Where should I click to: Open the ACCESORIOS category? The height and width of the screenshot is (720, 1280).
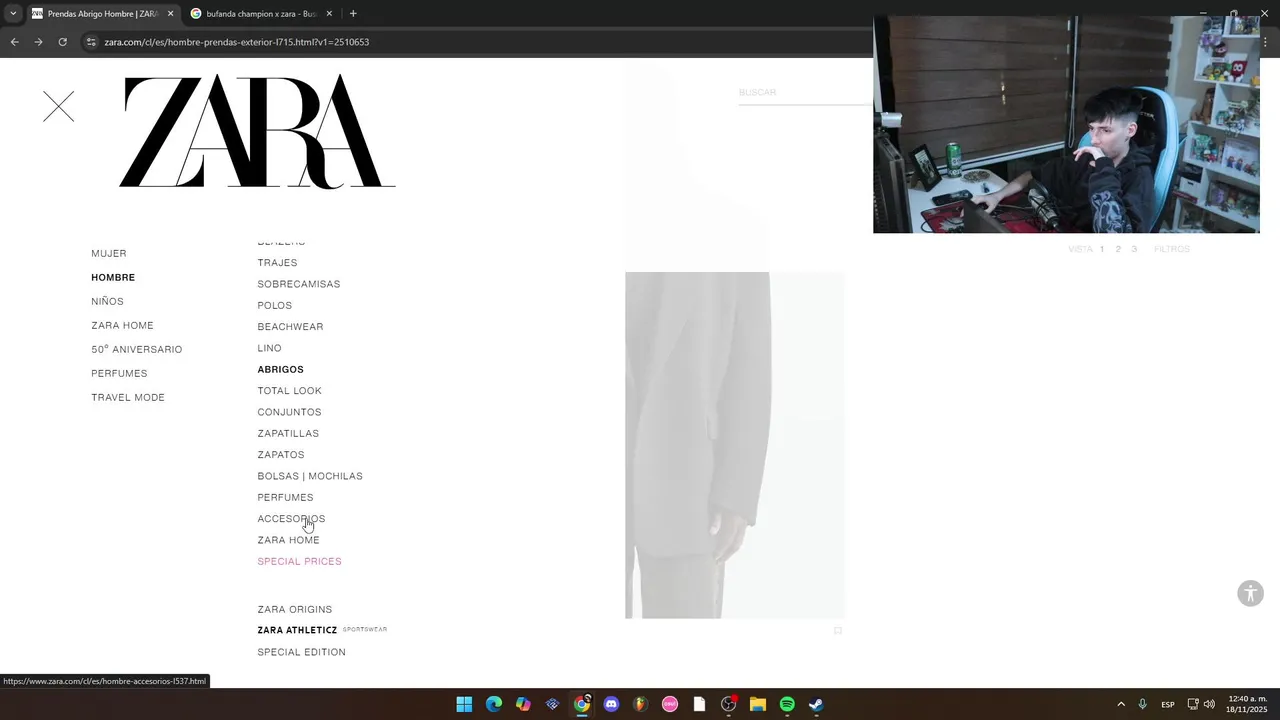(291, 519)
